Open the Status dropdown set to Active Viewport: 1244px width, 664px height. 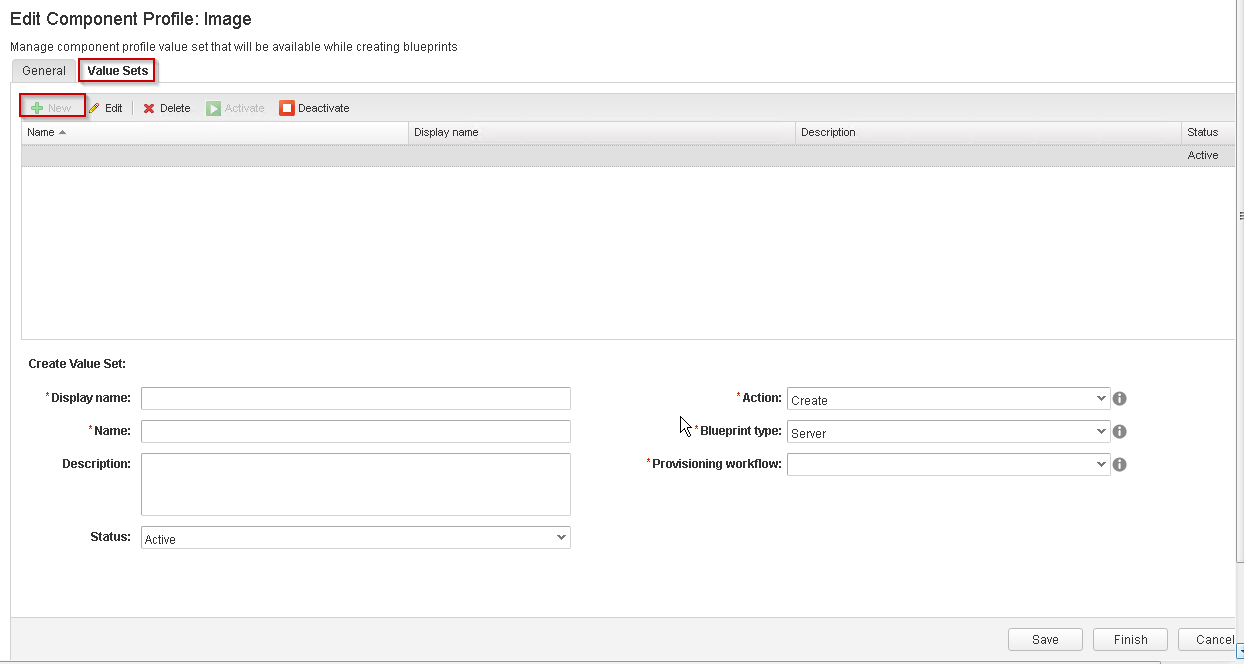pos(355,538)
